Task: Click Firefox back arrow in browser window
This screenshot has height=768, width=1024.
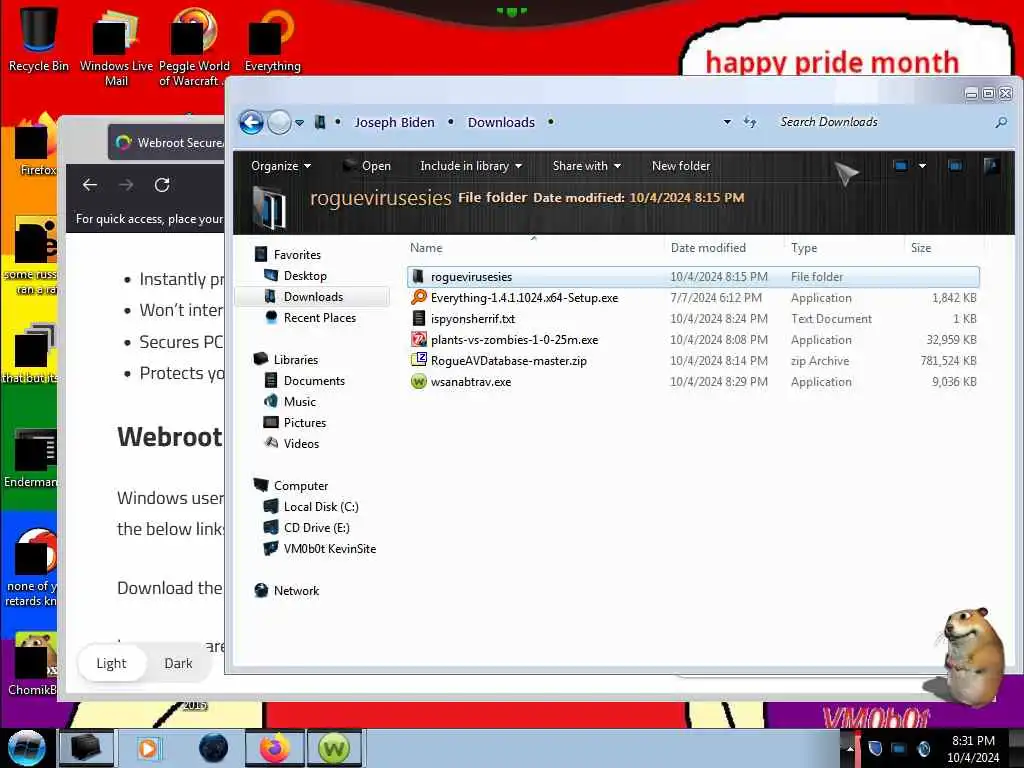Action: pos(90,185)
